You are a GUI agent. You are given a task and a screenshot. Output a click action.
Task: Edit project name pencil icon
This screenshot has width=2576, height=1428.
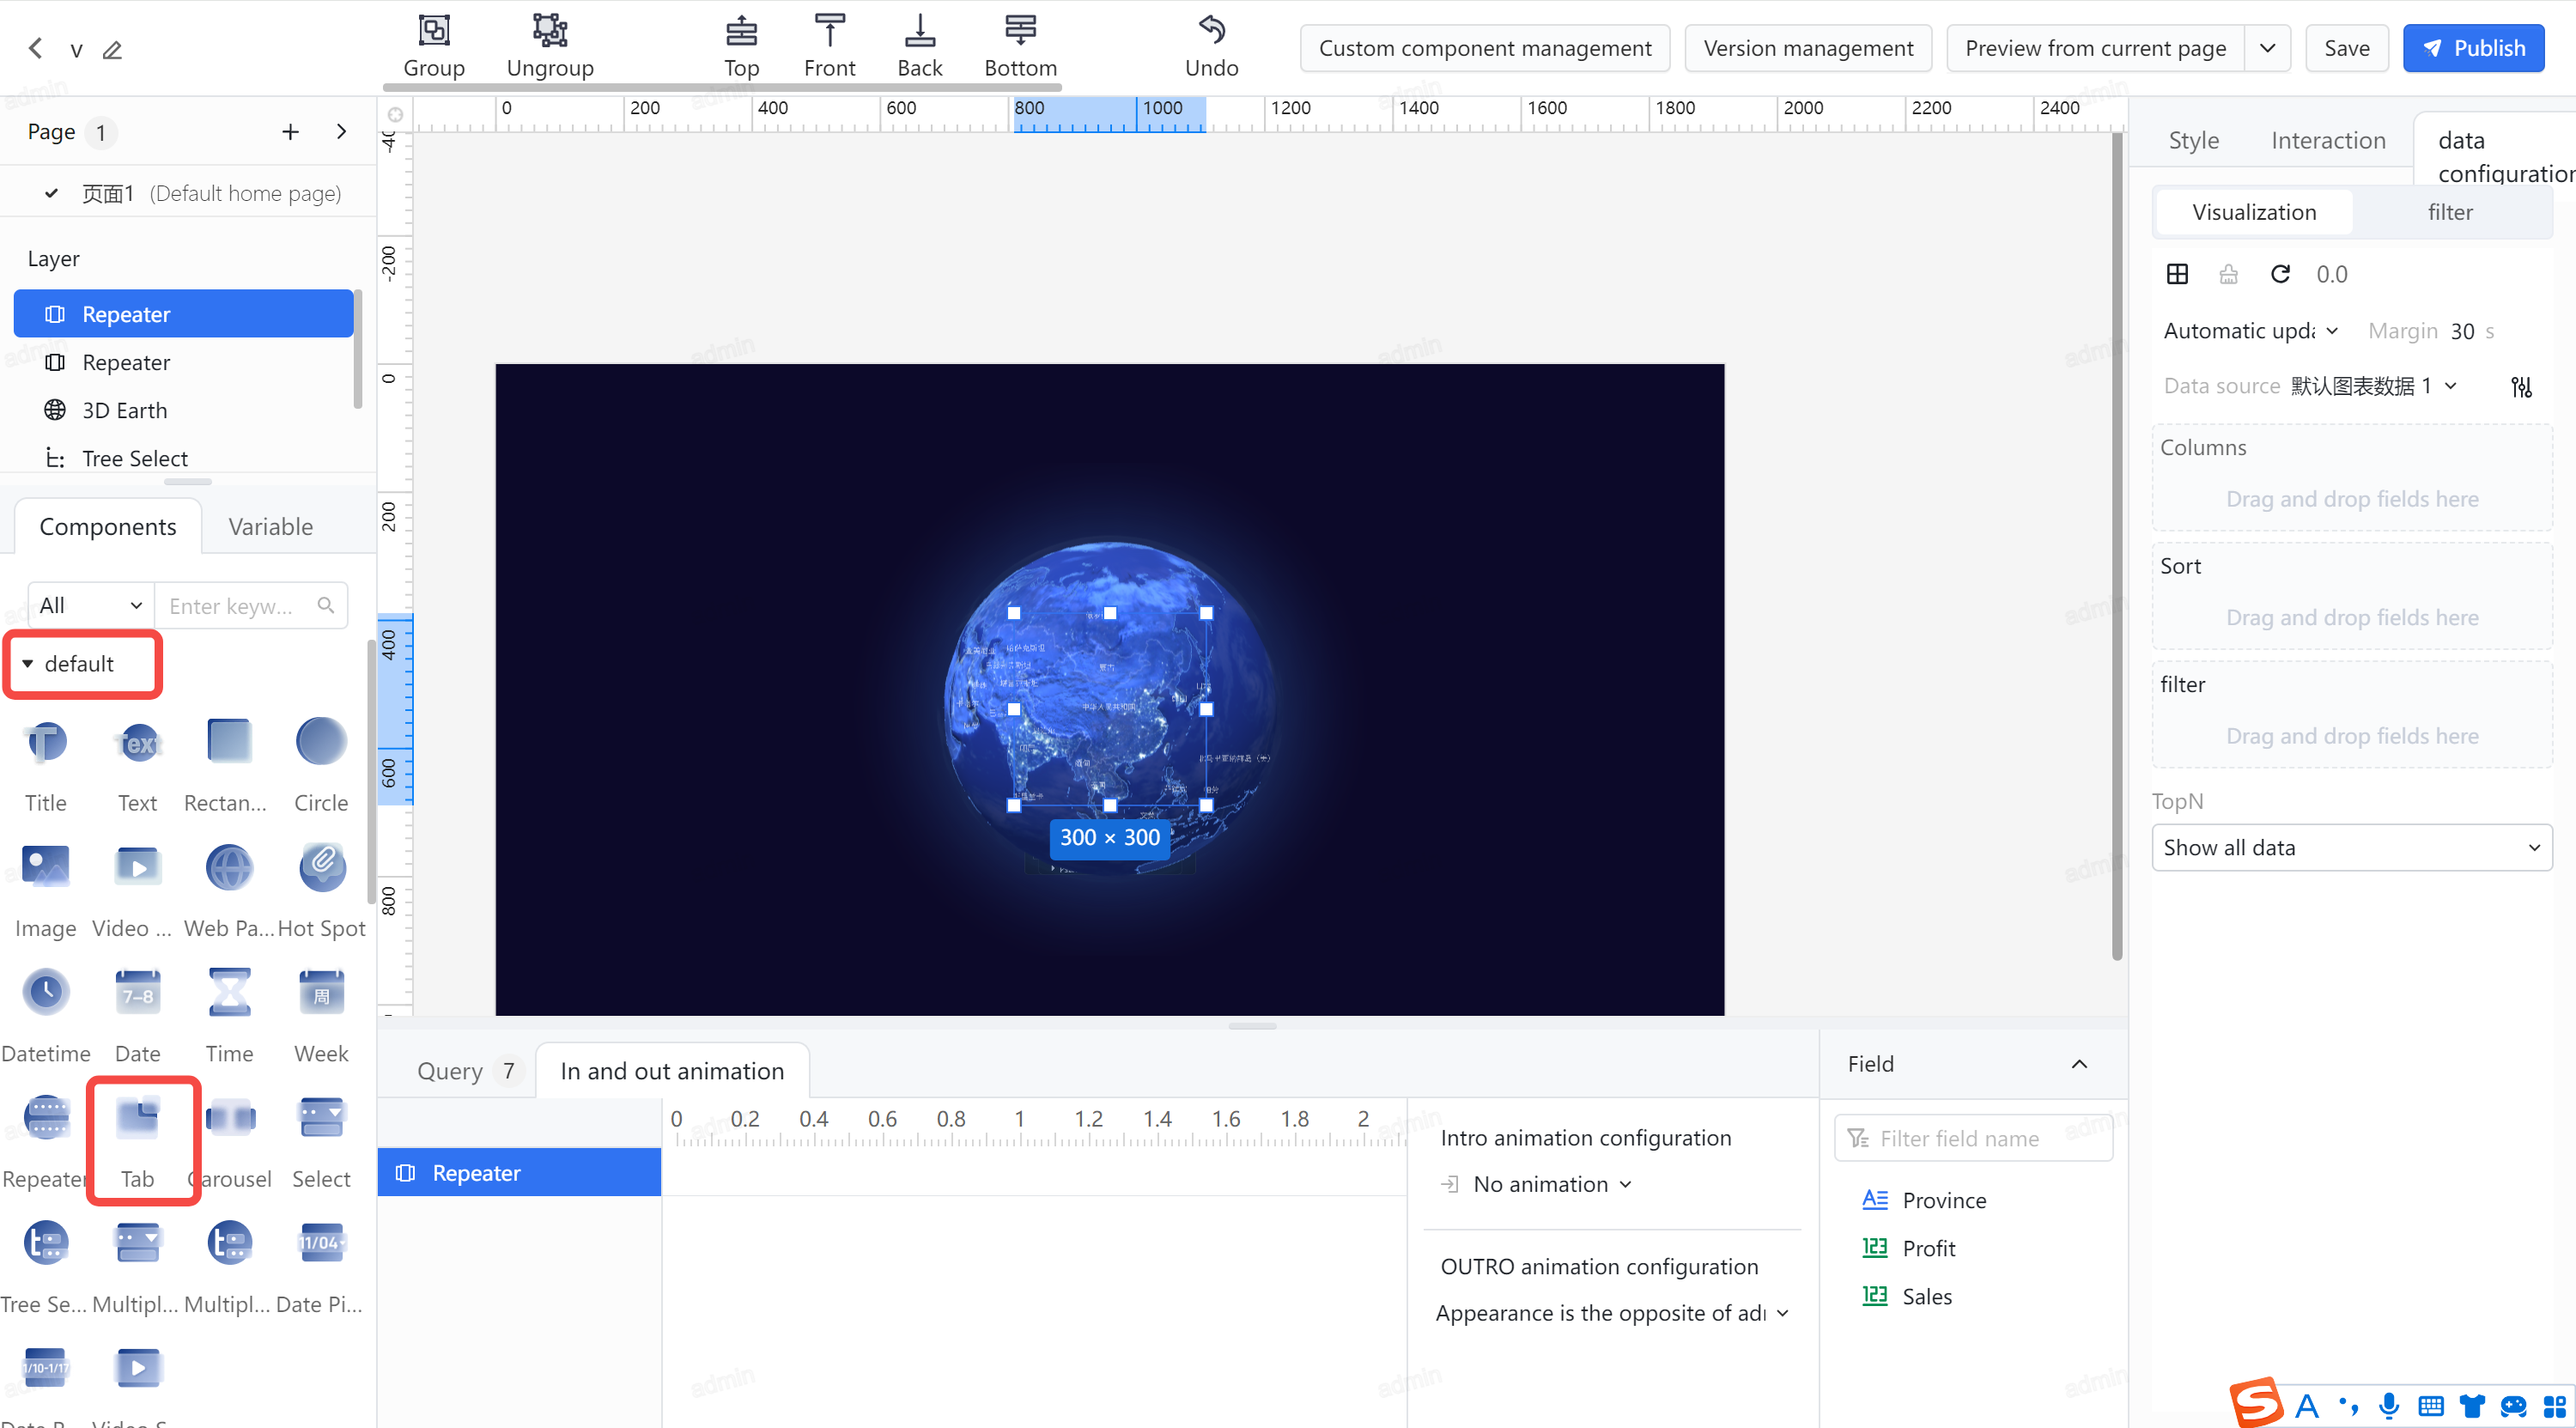tap(112, 49)
